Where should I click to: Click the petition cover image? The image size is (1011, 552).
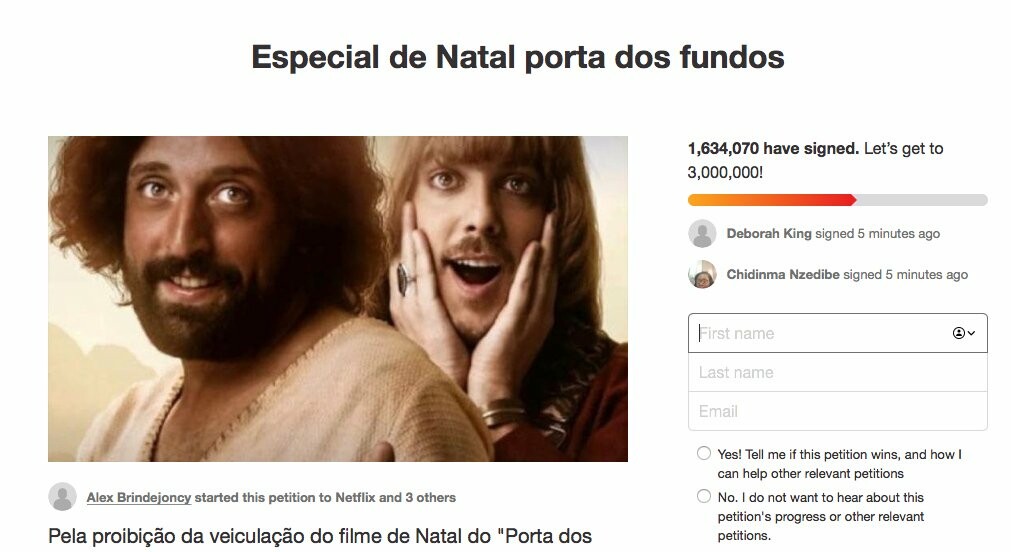point(338,299)
